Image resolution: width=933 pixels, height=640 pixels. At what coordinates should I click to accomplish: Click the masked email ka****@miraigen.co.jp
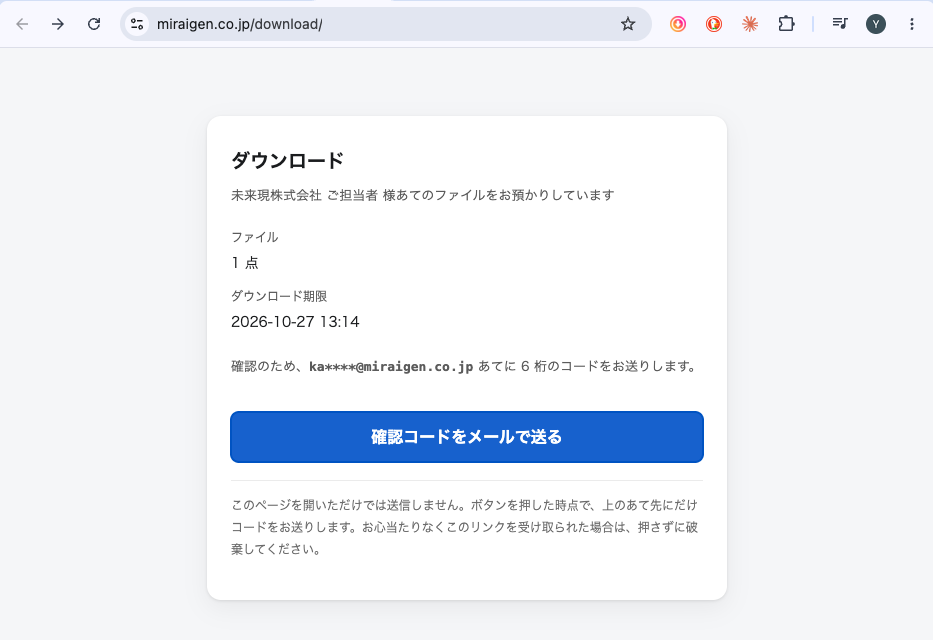[x=391, y=366]
